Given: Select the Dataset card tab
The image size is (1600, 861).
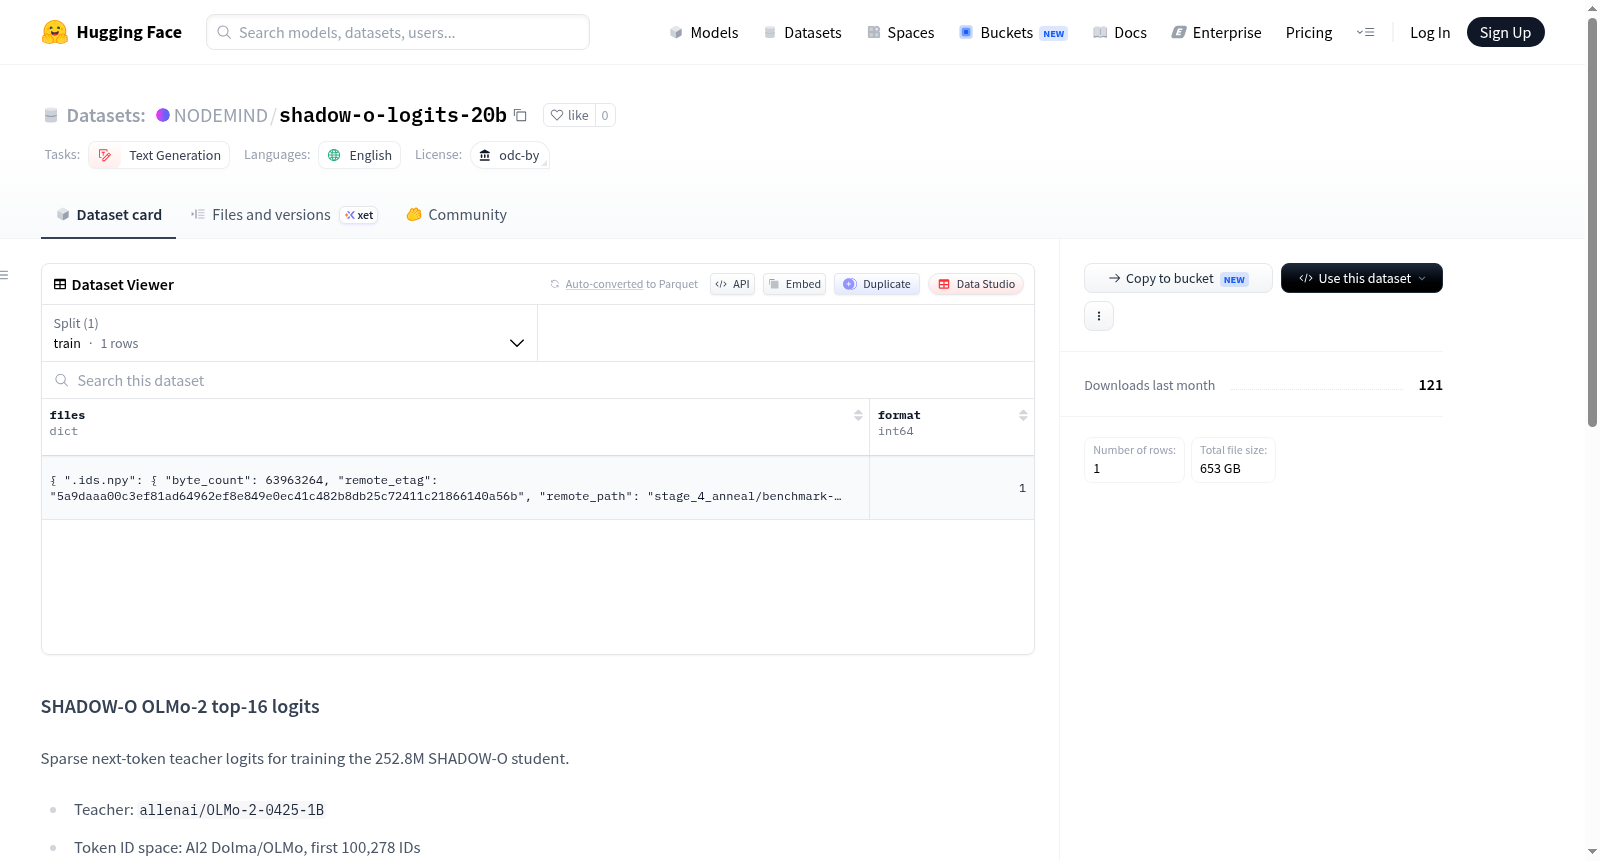Looking at the screenshot, I should 109,215.
